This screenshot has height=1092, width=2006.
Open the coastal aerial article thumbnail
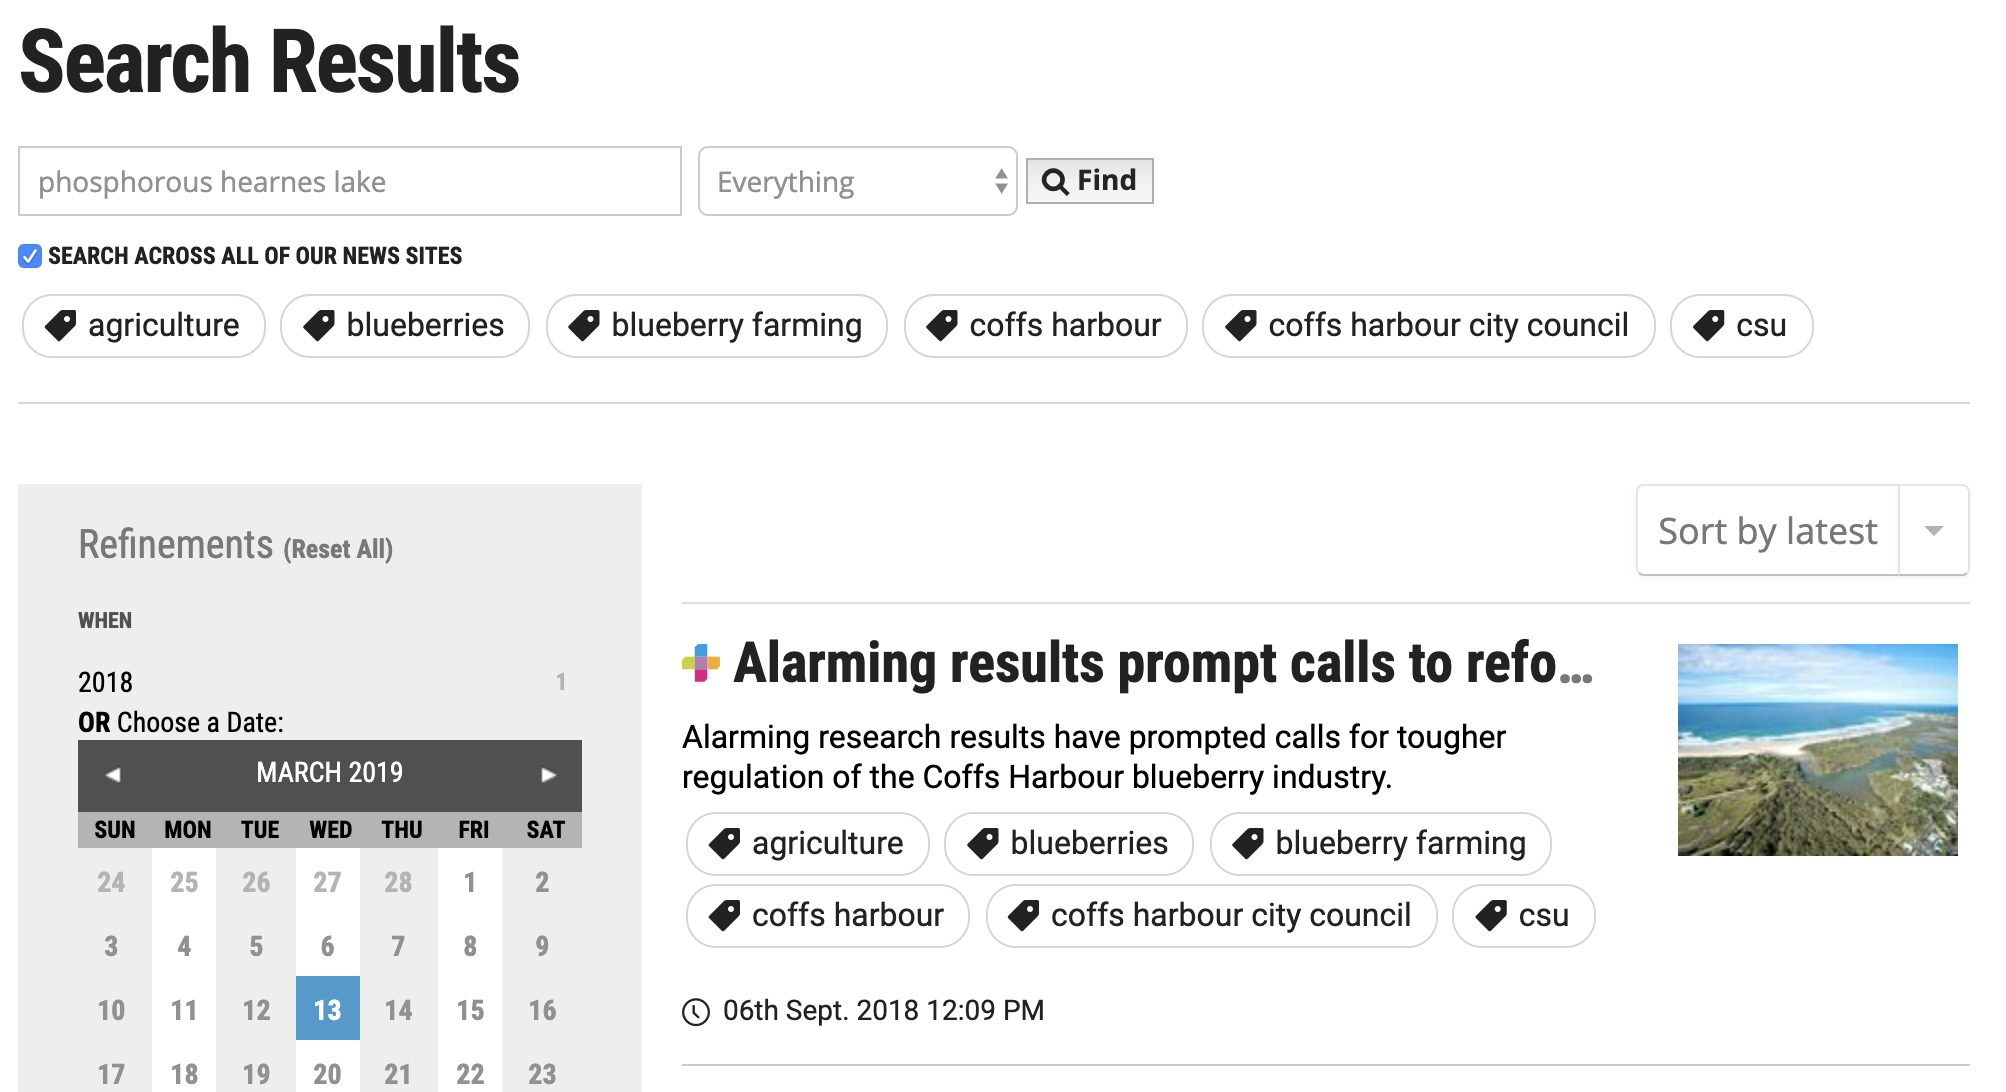[x=1817, y=750]
